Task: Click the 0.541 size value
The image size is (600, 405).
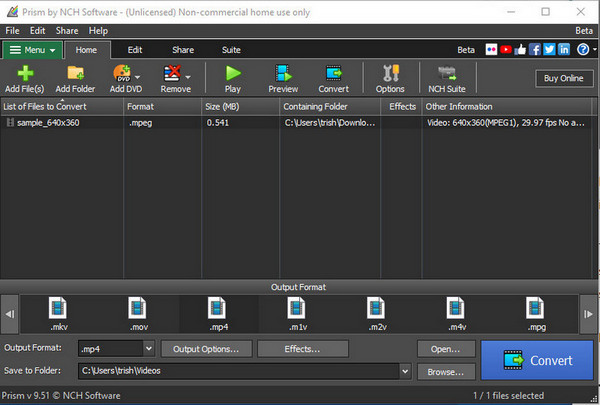Action: (x=218, y=123)
